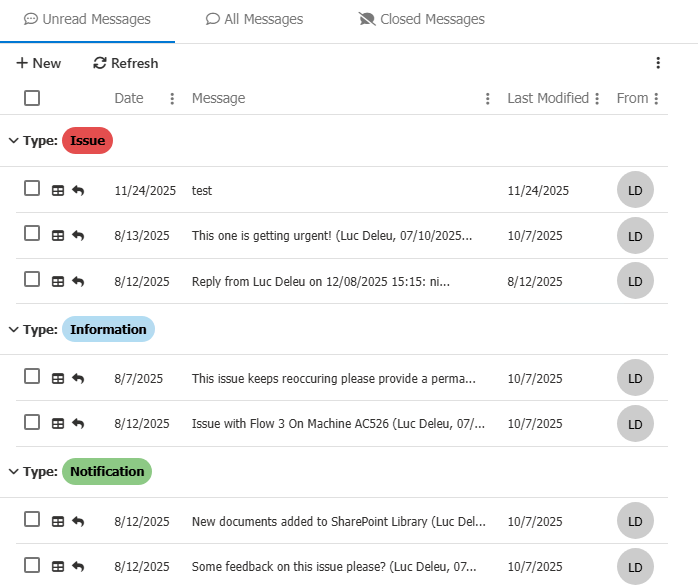Create a New message
The width and height of the screenshot is (698, 587).
tap(38, 63)
